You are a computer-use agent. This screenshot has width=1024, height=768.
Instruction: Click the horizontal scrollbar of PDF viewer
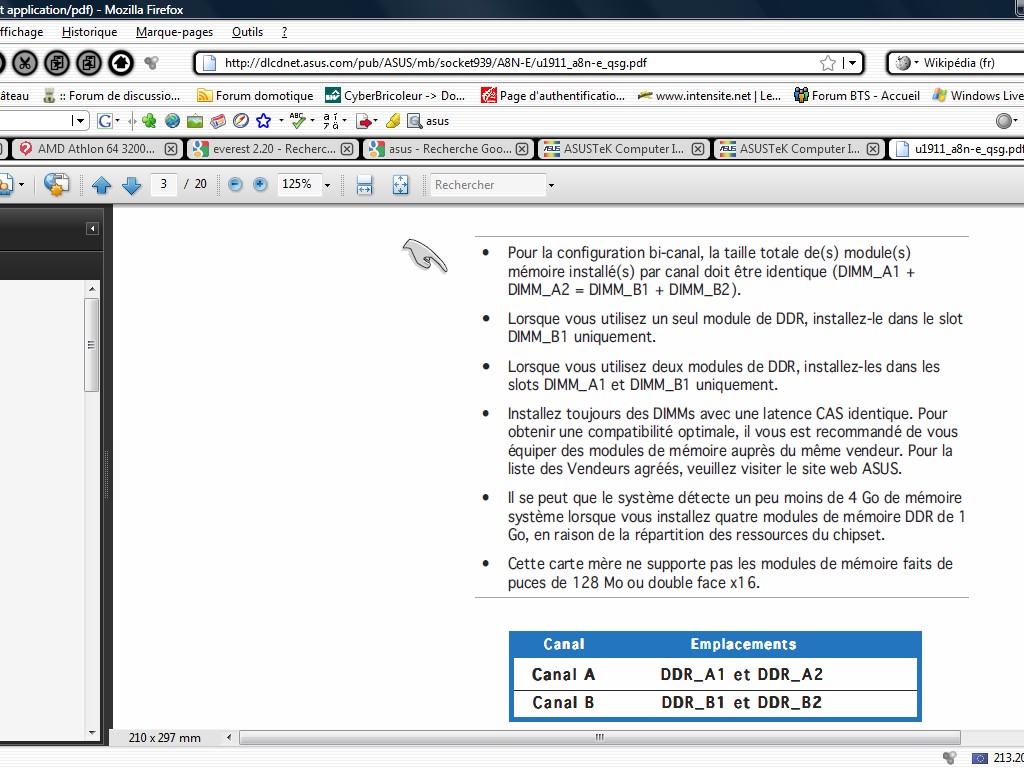(x=600, y=738)
